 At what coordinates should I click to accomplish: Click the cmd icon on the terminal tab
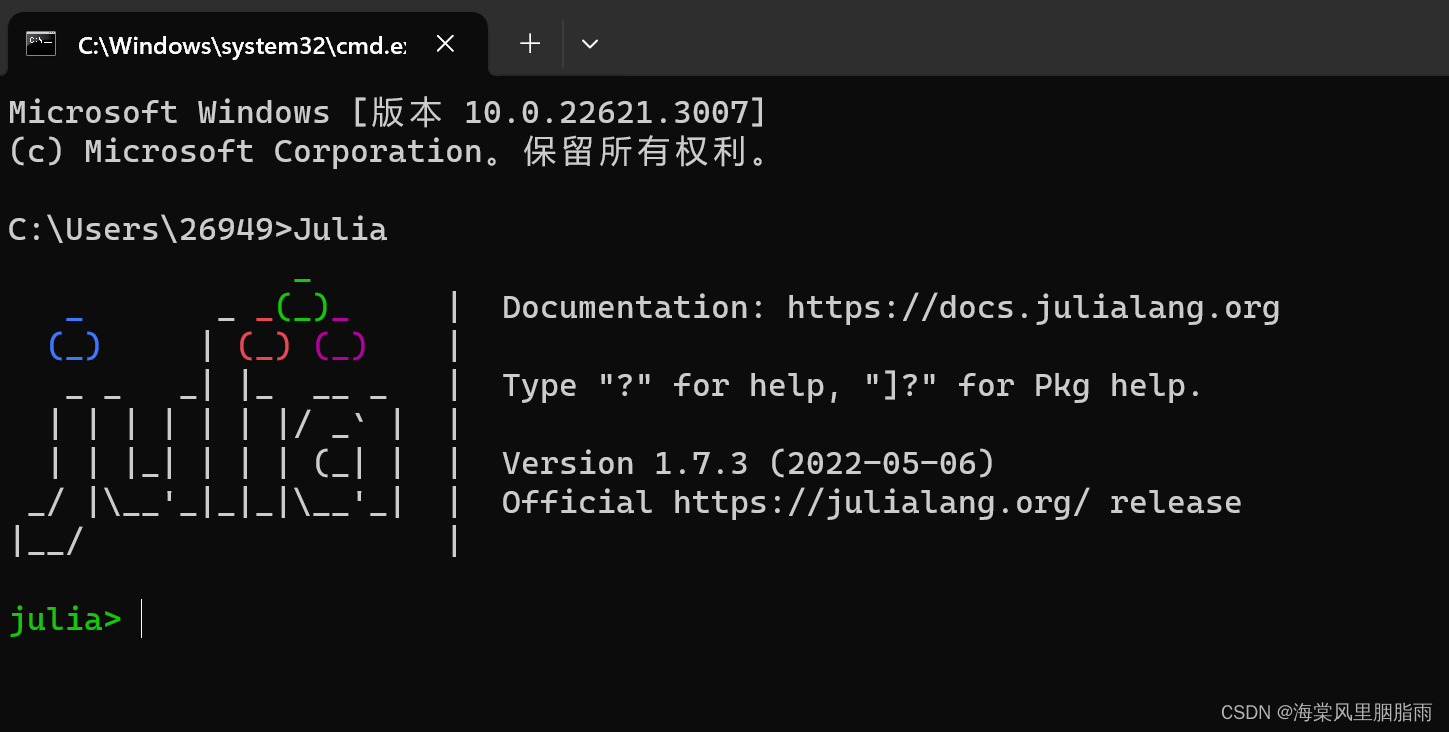[x=40, y=43]
